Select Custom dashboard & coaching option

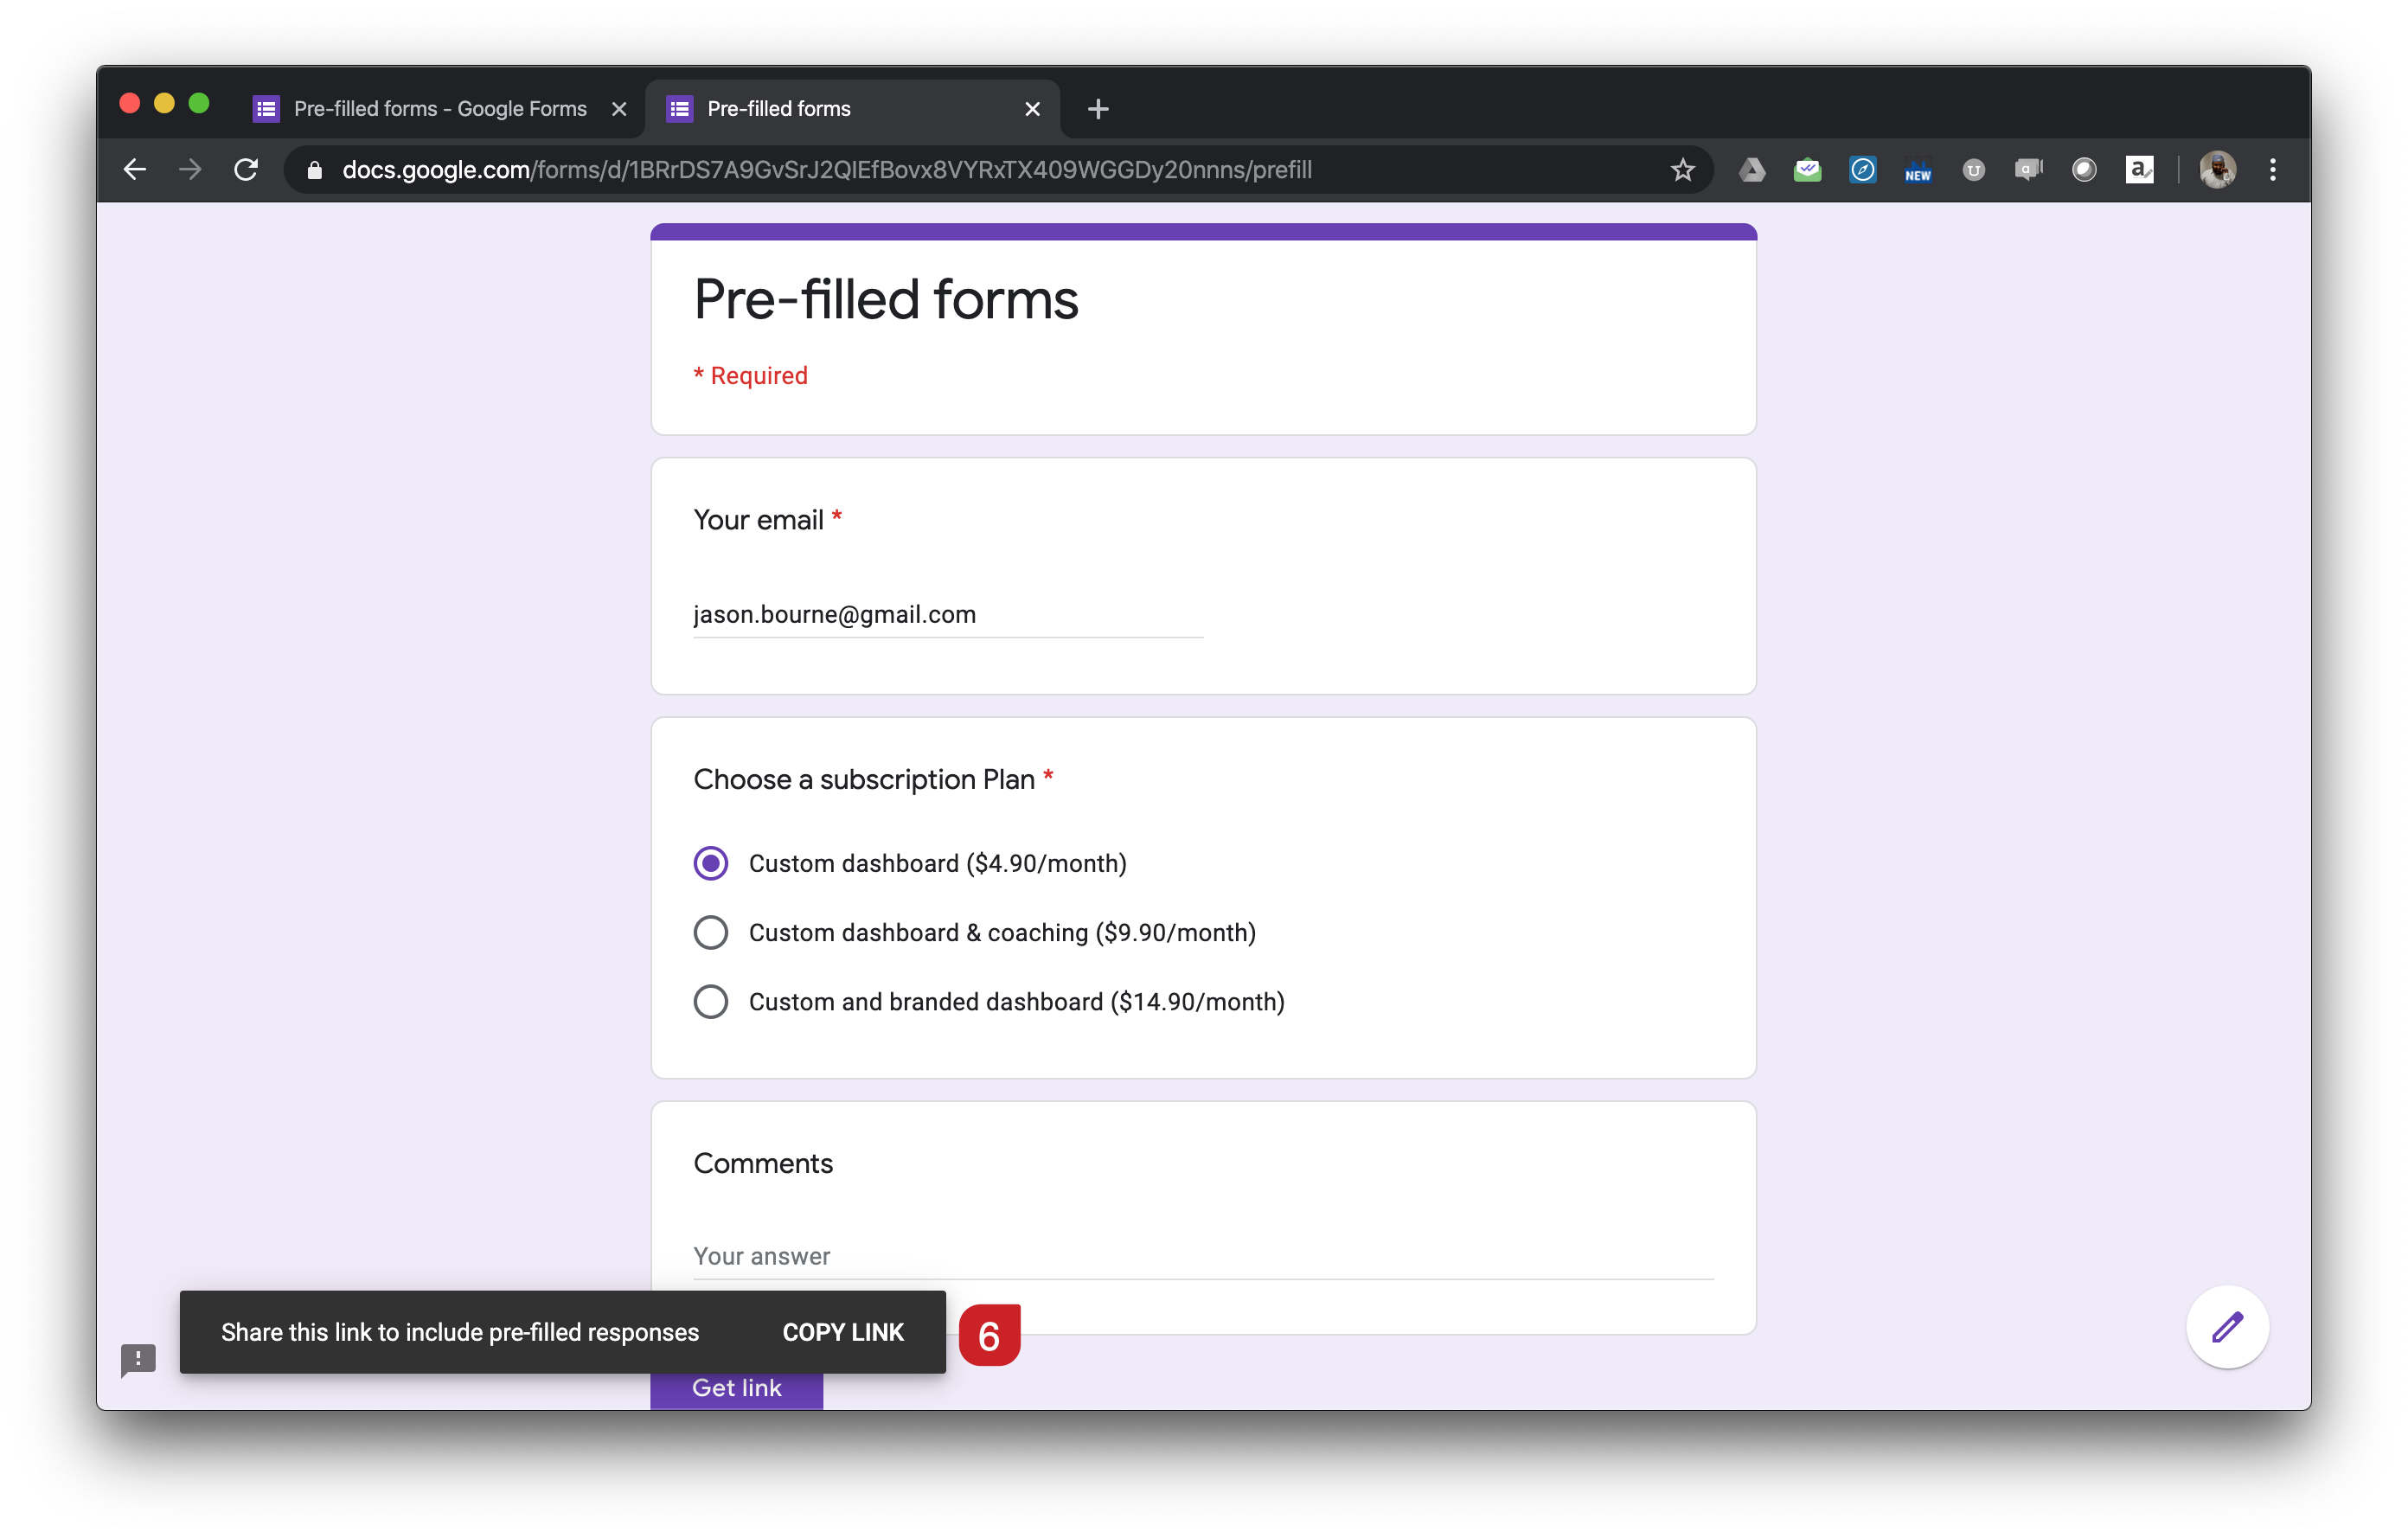[x=711, y=932]
